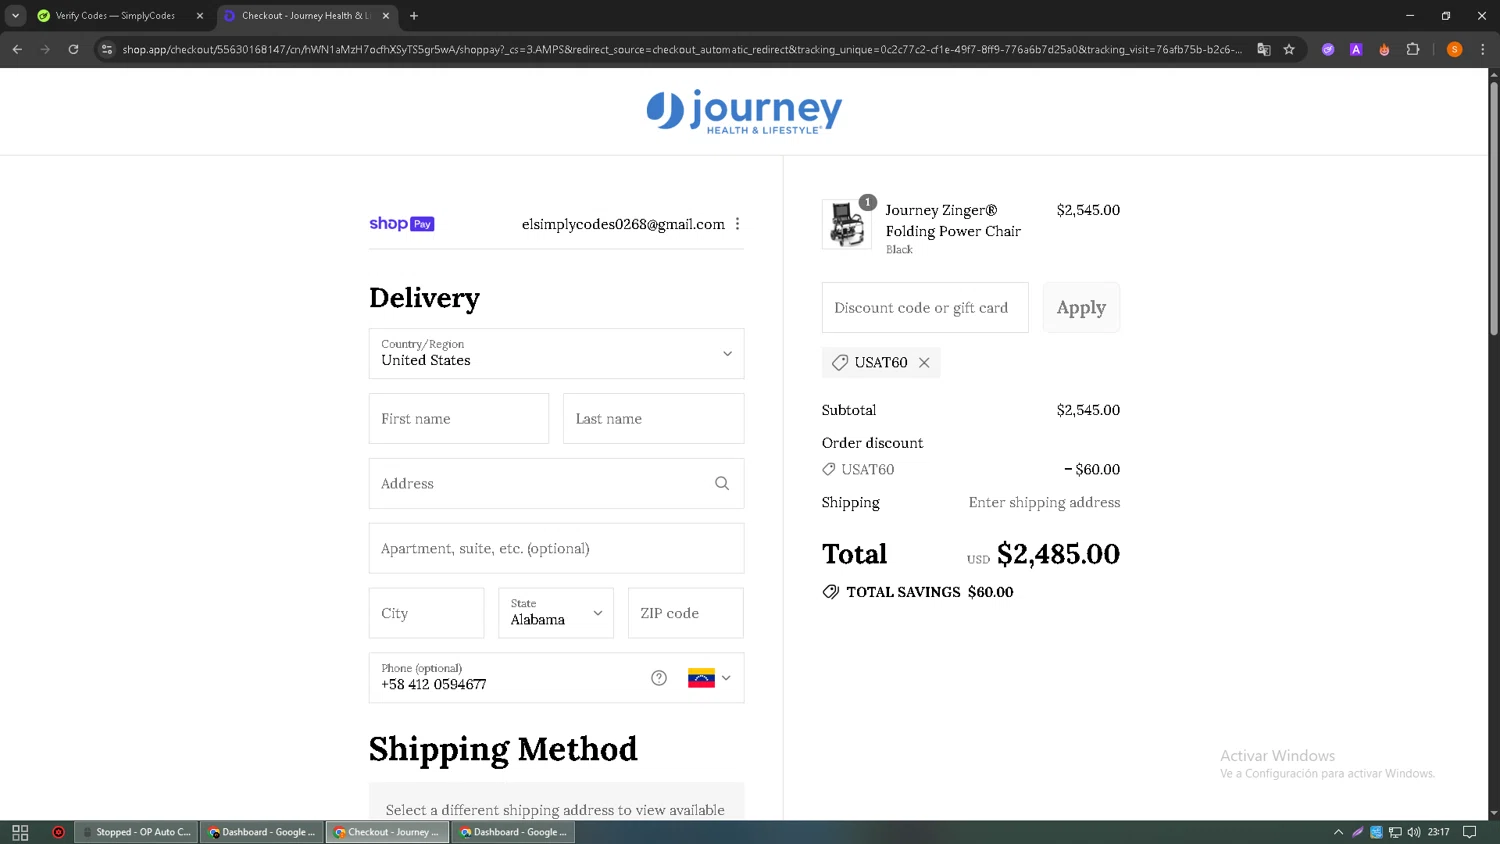Image resolution: width=1500 pixels, height=844 pixels.
Task: Open the Windows Start button
Action: (x=20, y=832)
